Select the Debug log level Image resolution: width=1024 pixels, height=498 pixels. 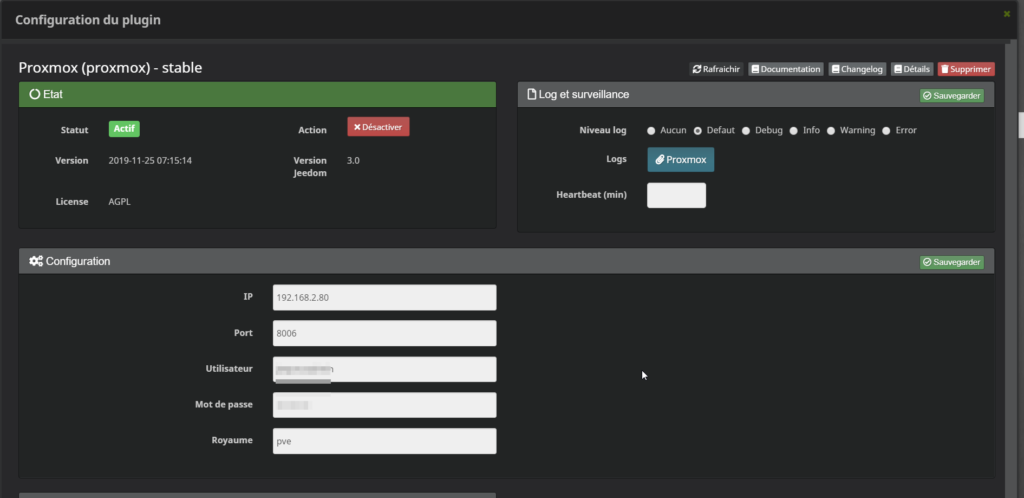[x=746, y=131]
